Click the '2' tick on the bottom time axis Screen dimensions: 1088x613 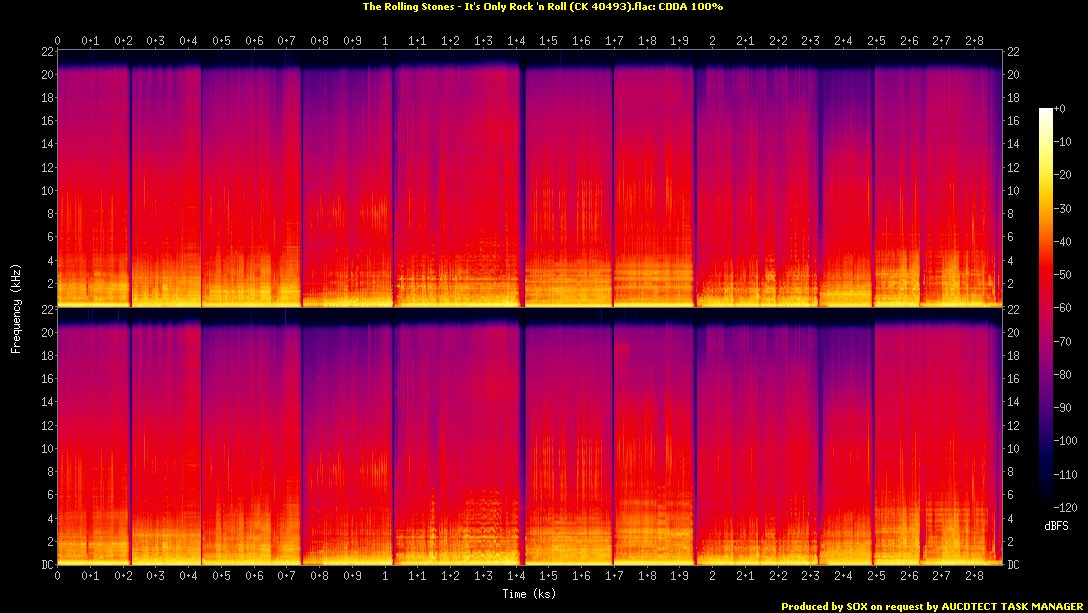712,576
